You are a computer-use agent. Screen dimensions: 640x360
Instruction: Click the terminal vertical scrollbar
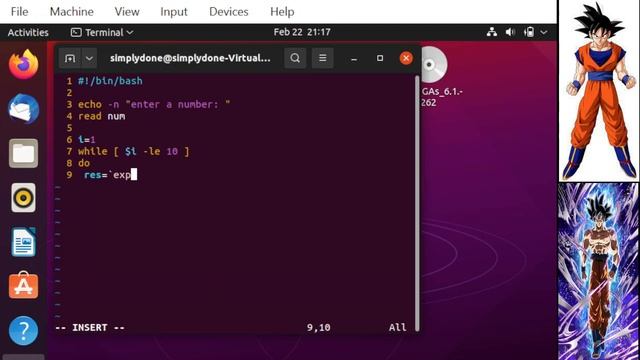pyautogui.click(x=417, y=203)
